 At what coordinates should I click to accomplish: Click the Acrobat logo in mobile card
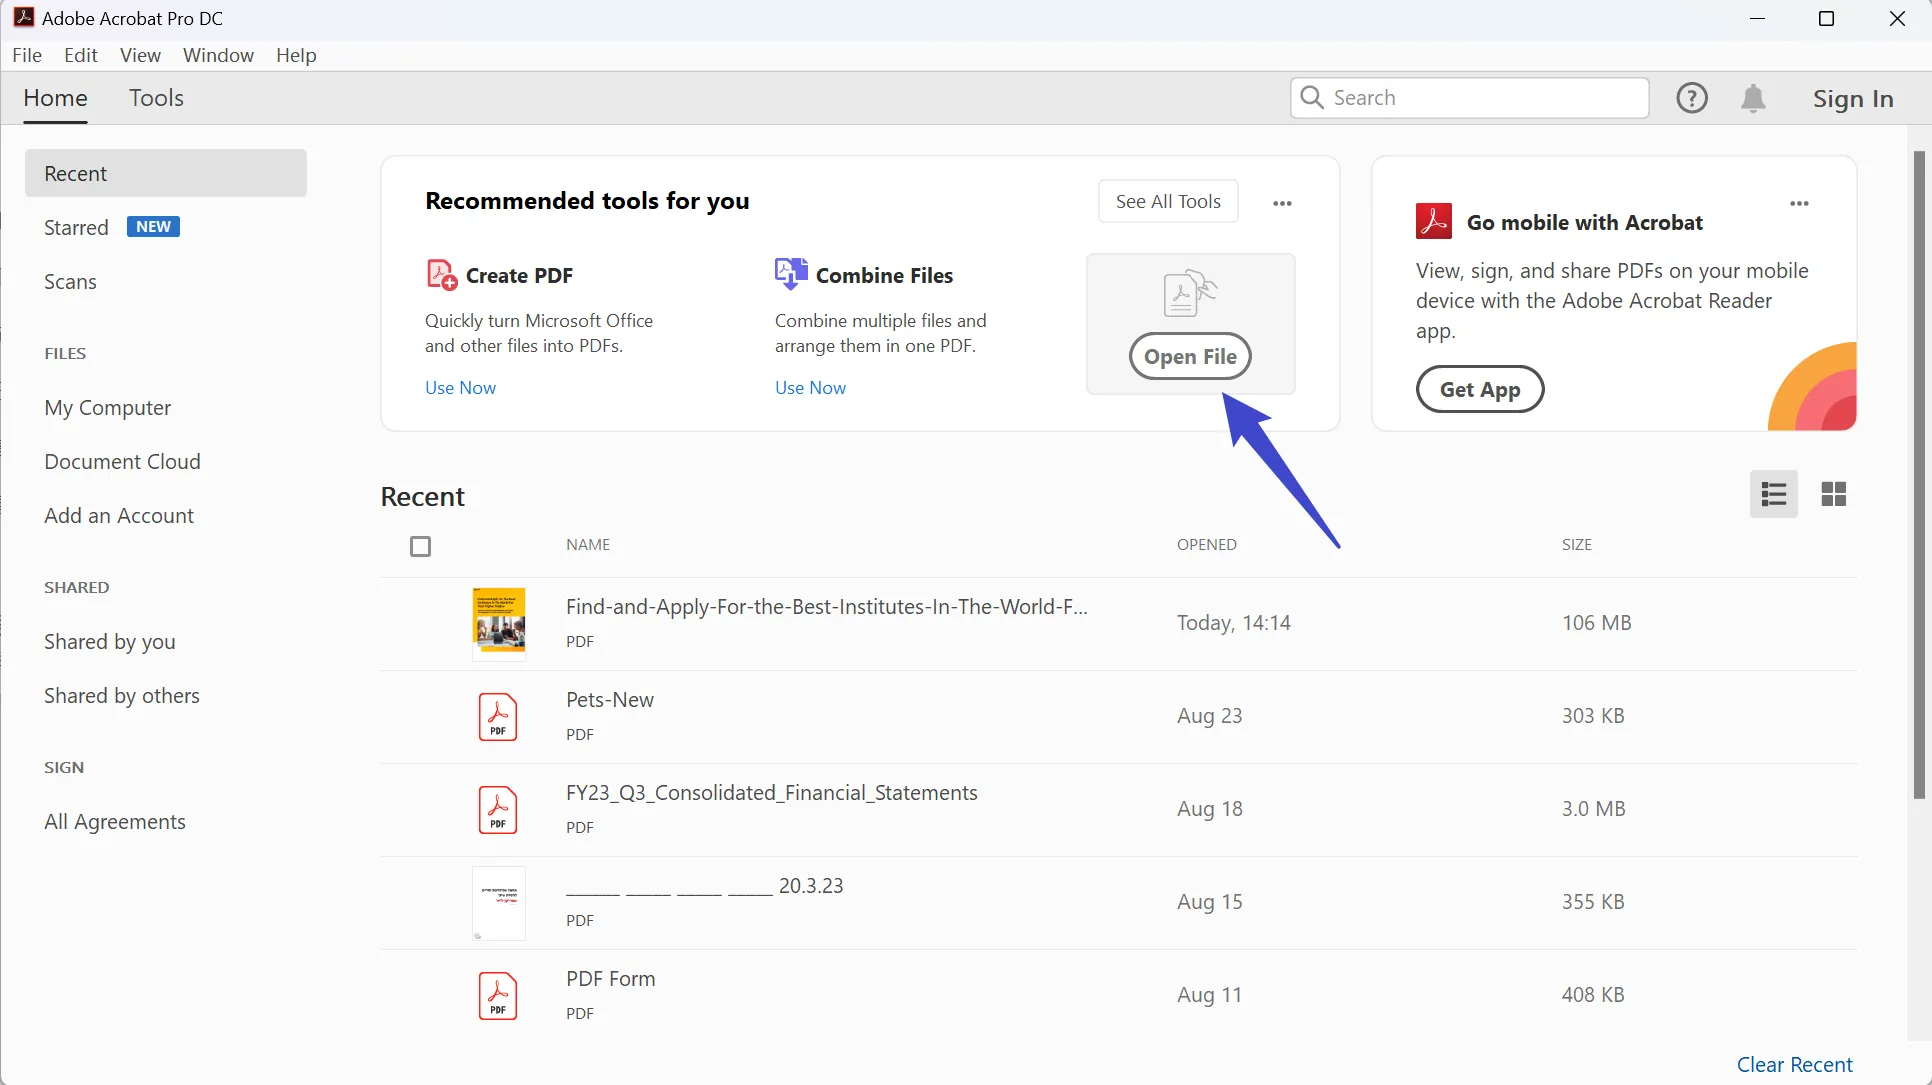[1433, 221]
